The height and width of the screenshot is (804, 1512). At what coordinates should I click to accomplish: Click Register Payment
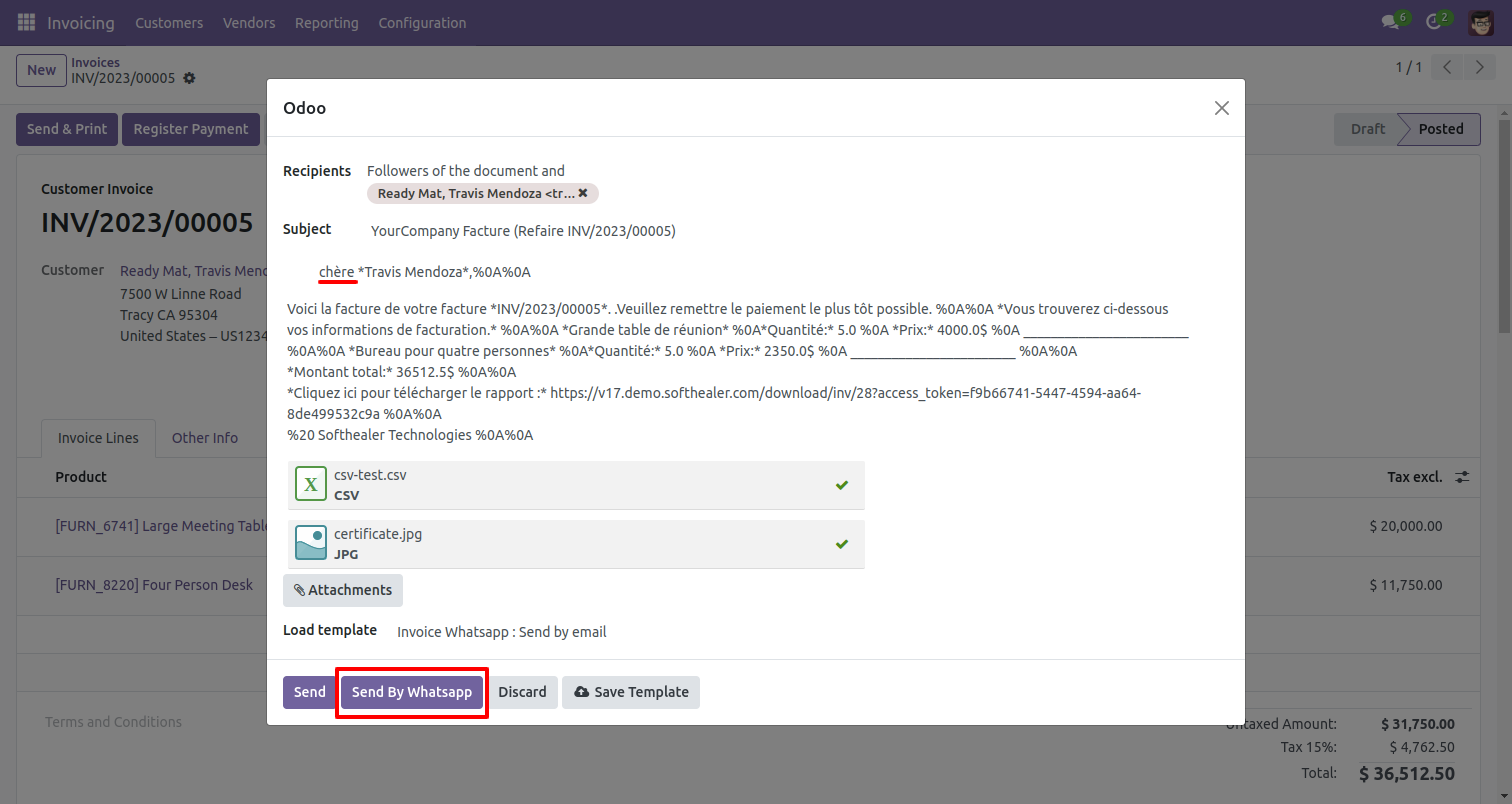pyautogui.click(x=191, y=129)
